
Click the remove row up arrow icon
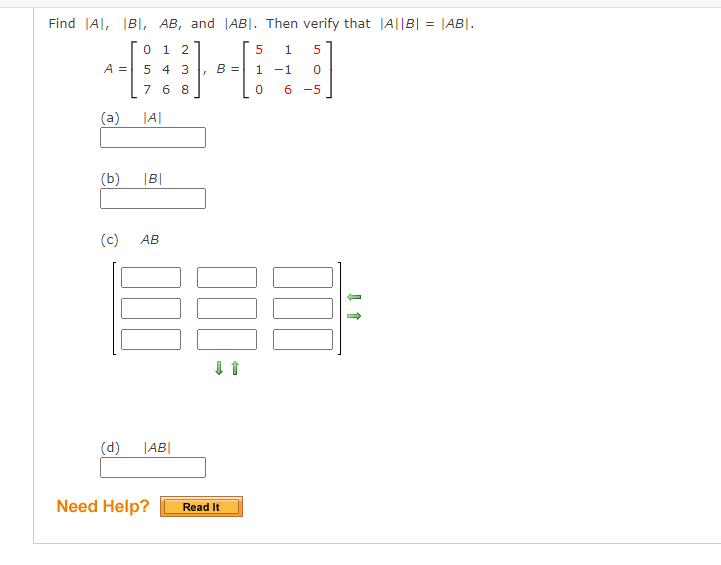pyautogui.click(x=235, y=368)
